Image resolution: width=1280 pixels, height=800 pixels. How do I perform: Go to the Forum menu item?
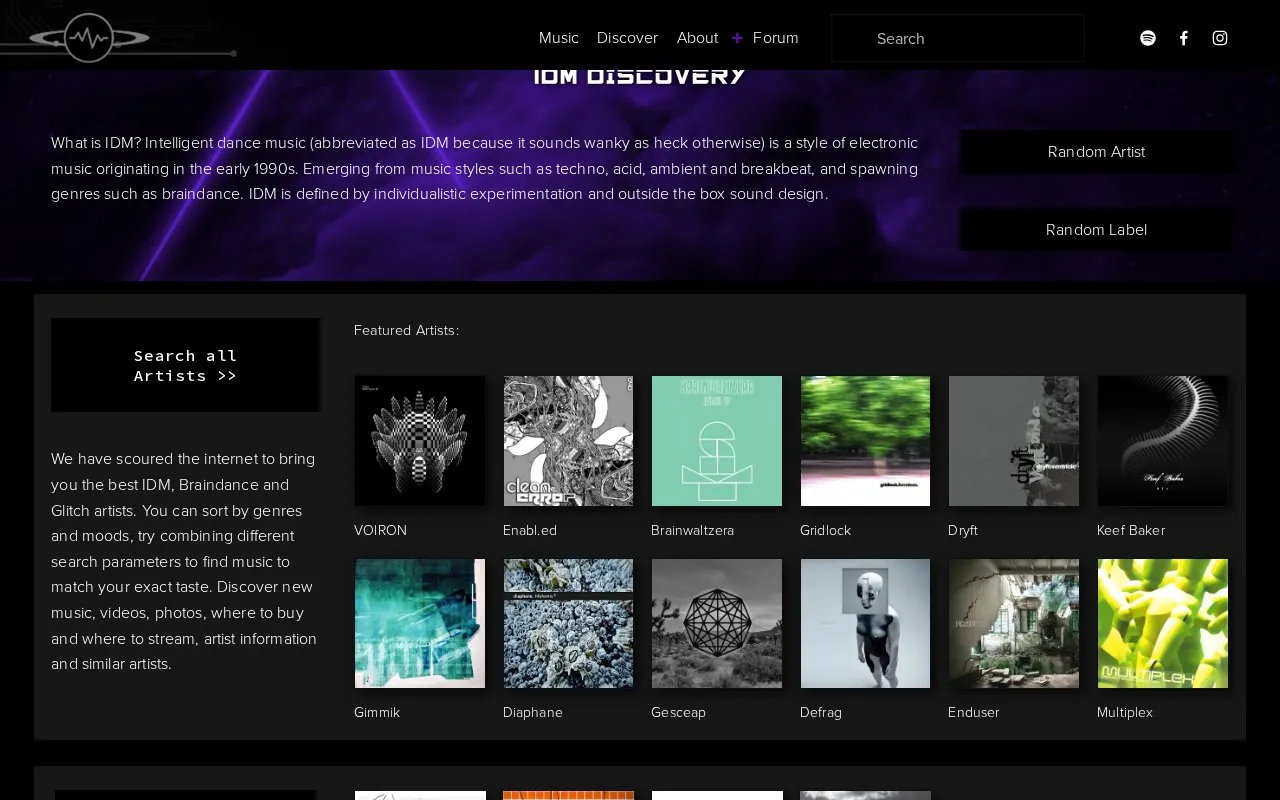[x=775, y=38]
